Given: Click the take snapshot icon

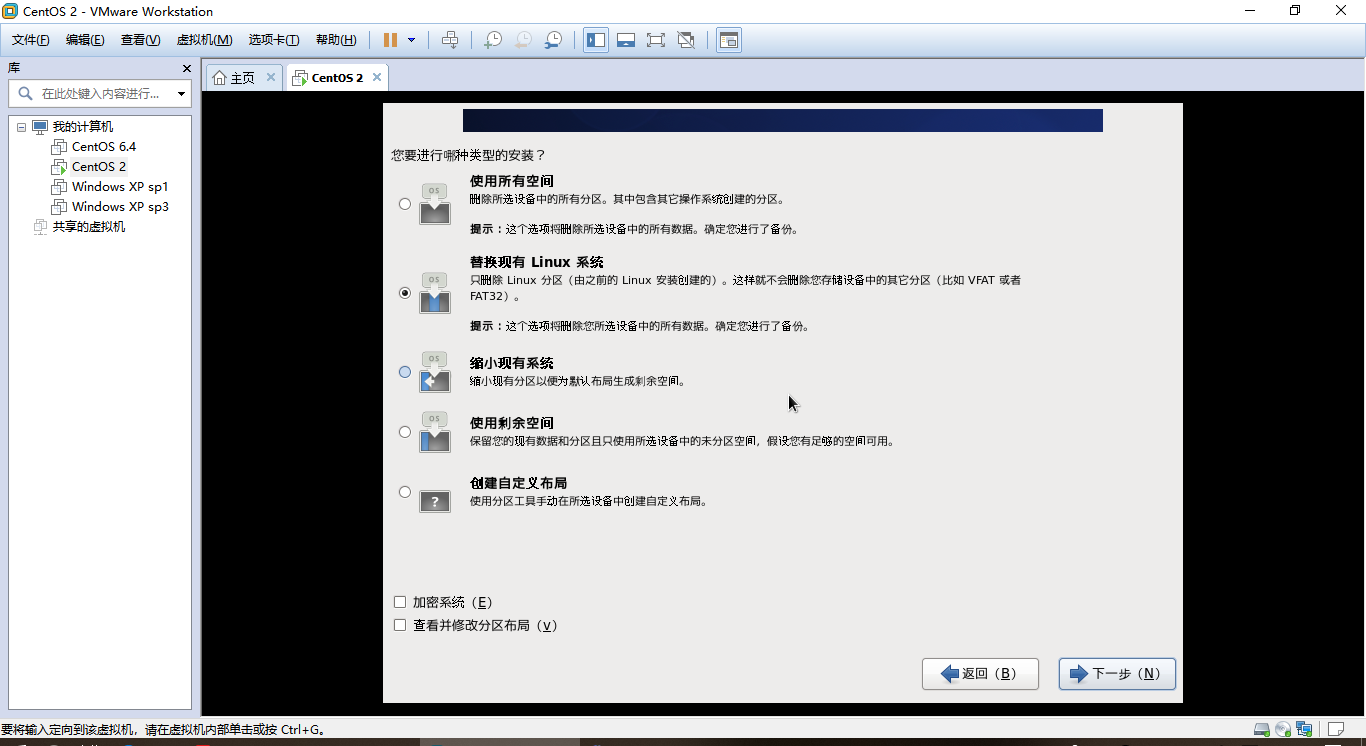Looking at the screenshot, I should tap(492, 40).
